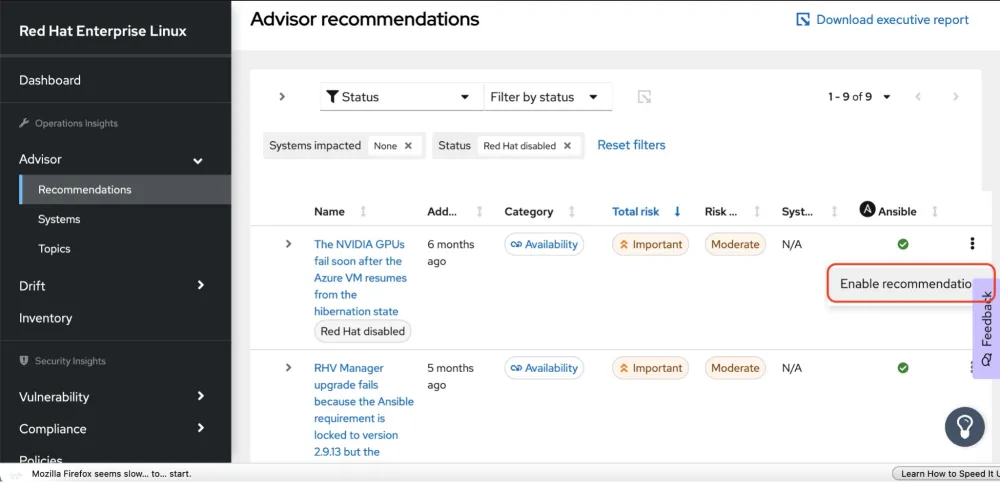Screen dimensions: 1000x482
Task: Click Download executive report link
Action: pos(882,20)
